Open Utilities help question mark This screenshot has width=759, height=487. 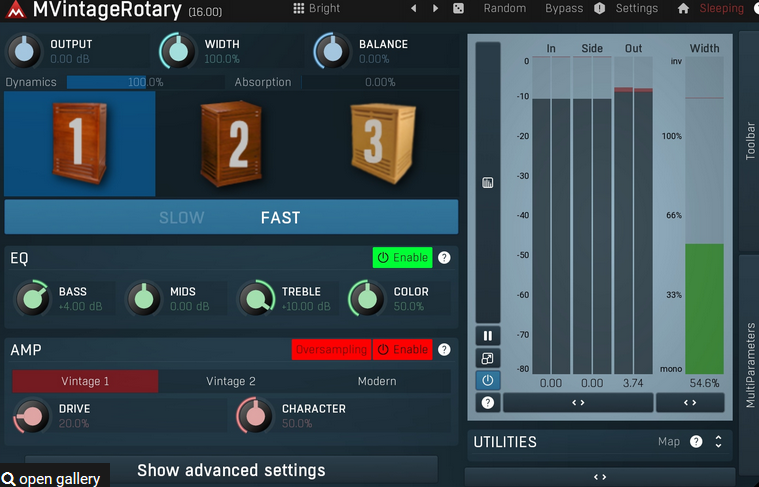(696, 441)
